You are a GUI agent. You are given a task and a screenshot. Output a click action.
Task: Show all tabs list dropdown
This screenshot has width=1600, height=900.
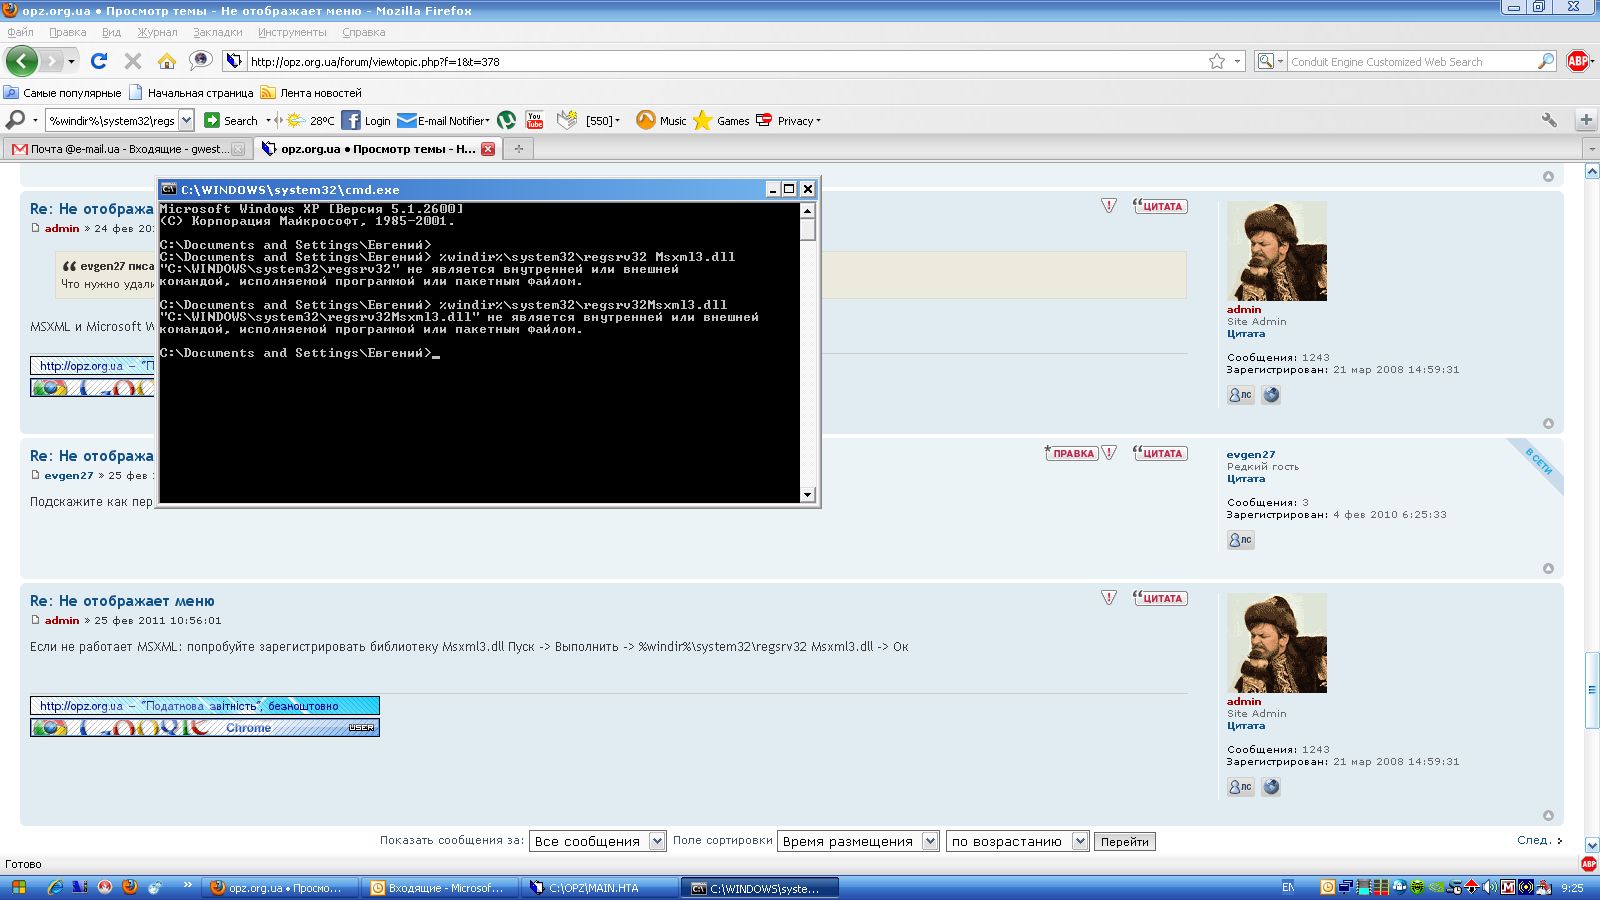[x=1591, y=149]
